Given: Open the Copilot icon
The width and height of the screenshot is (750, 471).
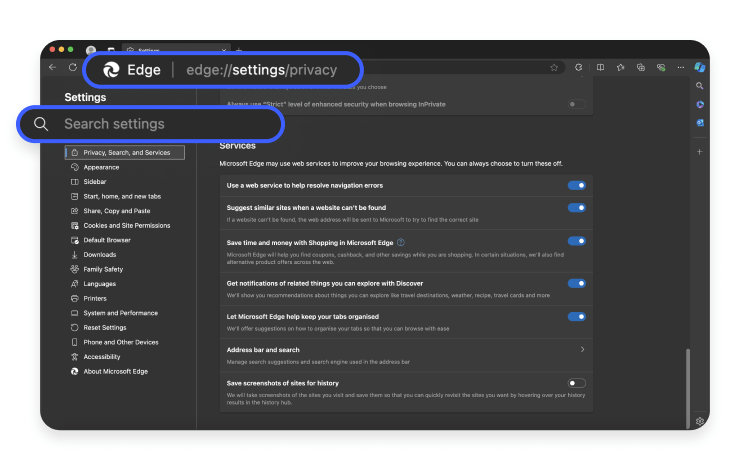Looking at the screenshot, I should [700, 67].
